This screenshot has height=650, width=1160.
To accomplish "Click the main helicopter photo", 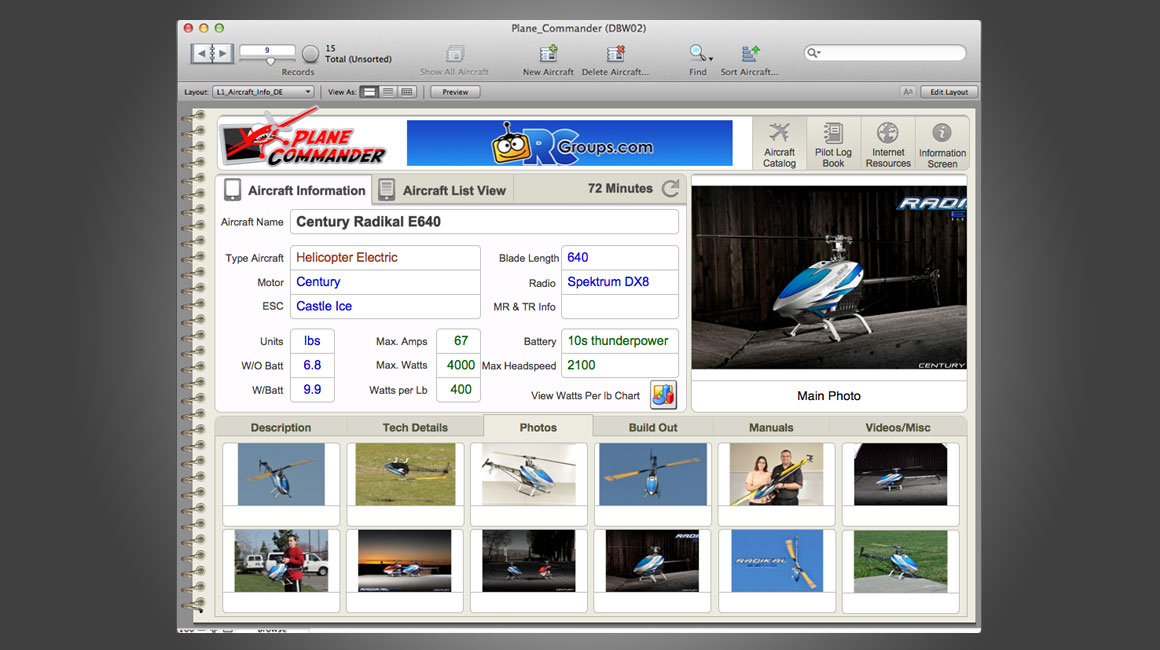I will pos(829,277).
